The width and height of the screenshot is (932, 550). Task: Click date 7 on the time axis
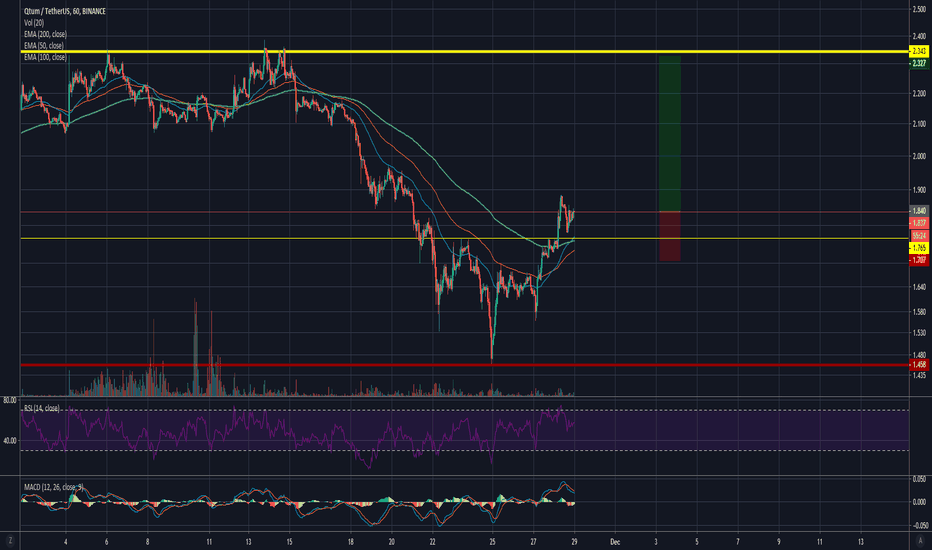point(738,542)
